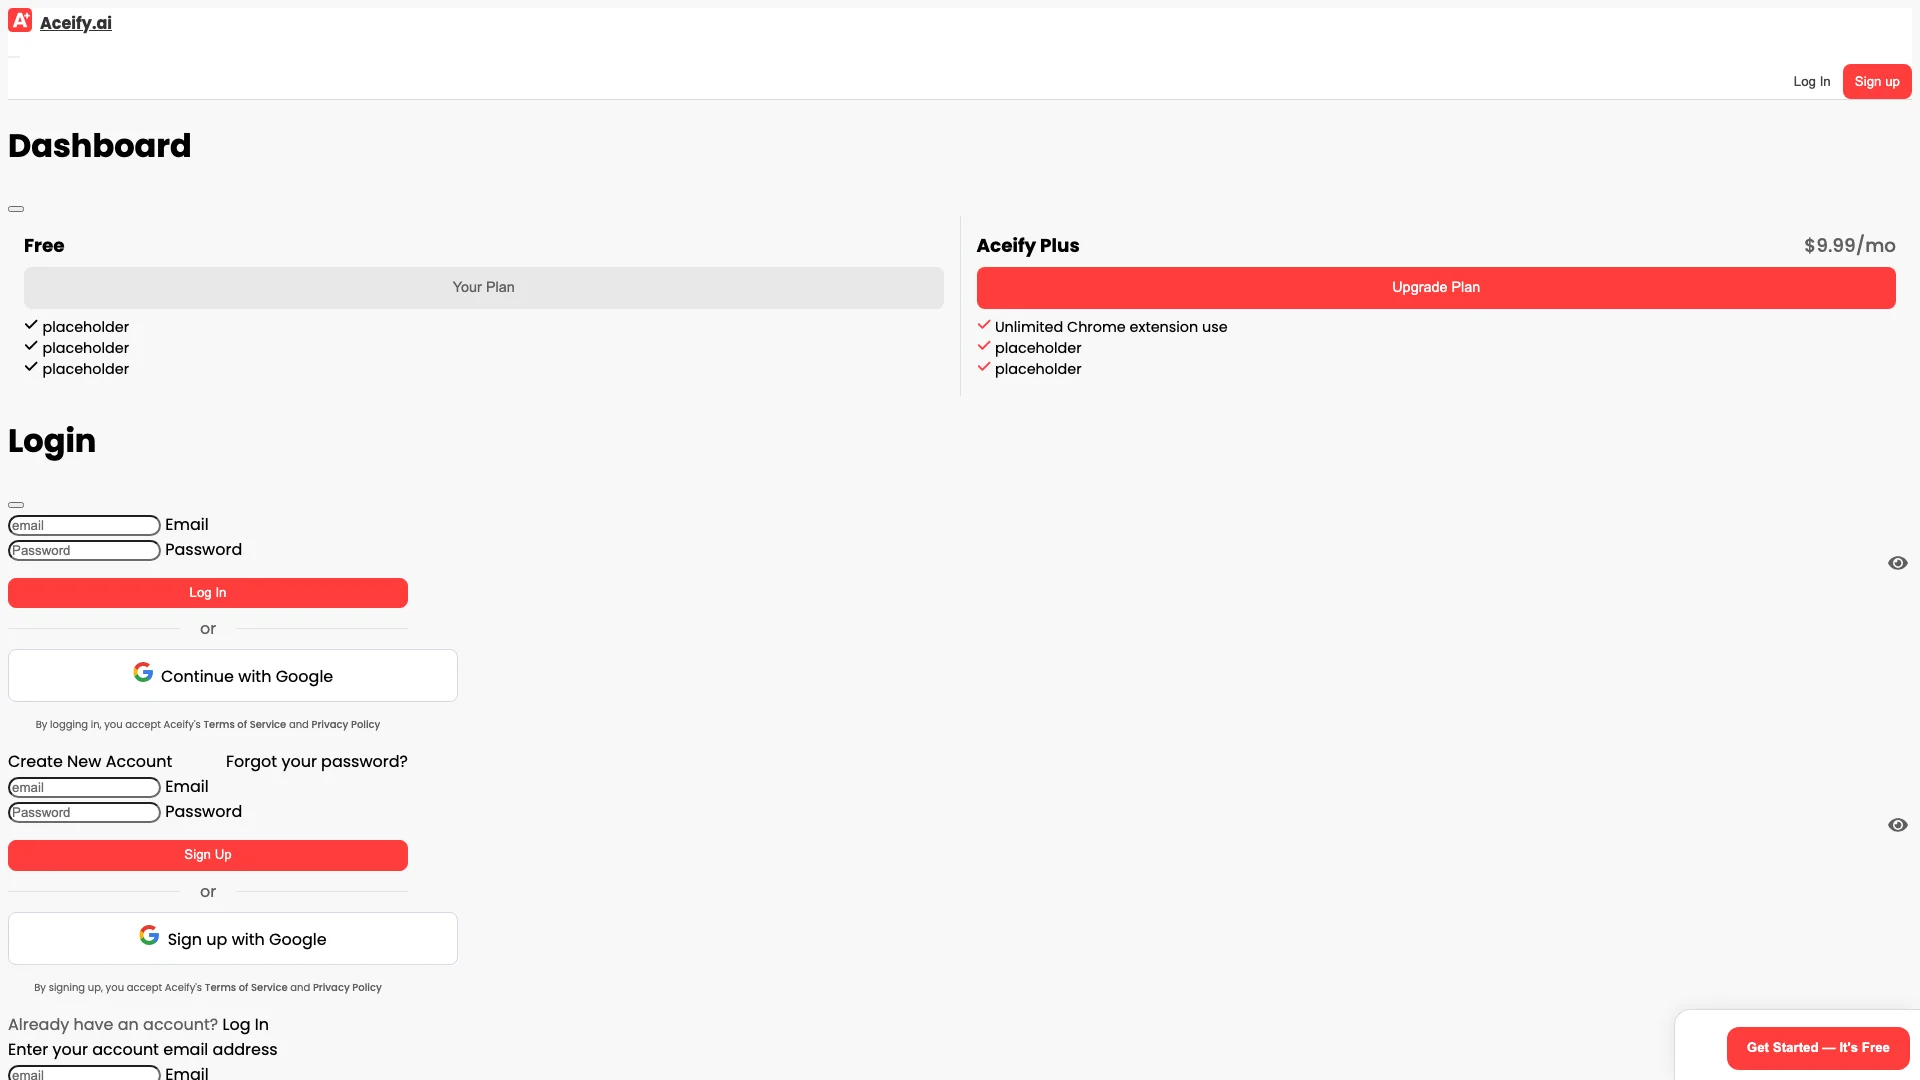
Task: Toggle password visibility in login form
Action: coord(1898,563)
